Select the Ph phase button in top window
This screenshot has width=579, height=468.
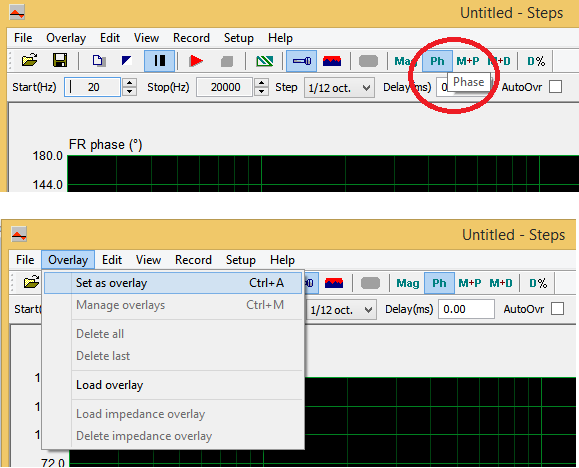(437, 61)
